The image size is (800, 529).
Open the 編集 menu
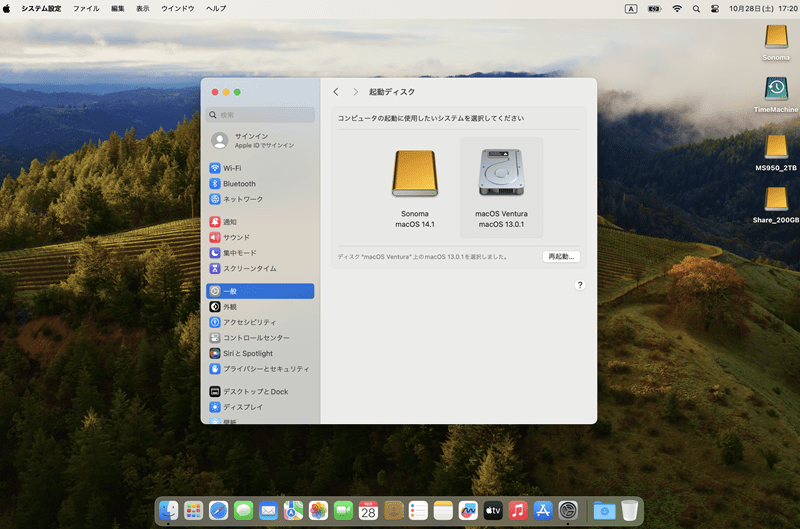coord(117,8)
